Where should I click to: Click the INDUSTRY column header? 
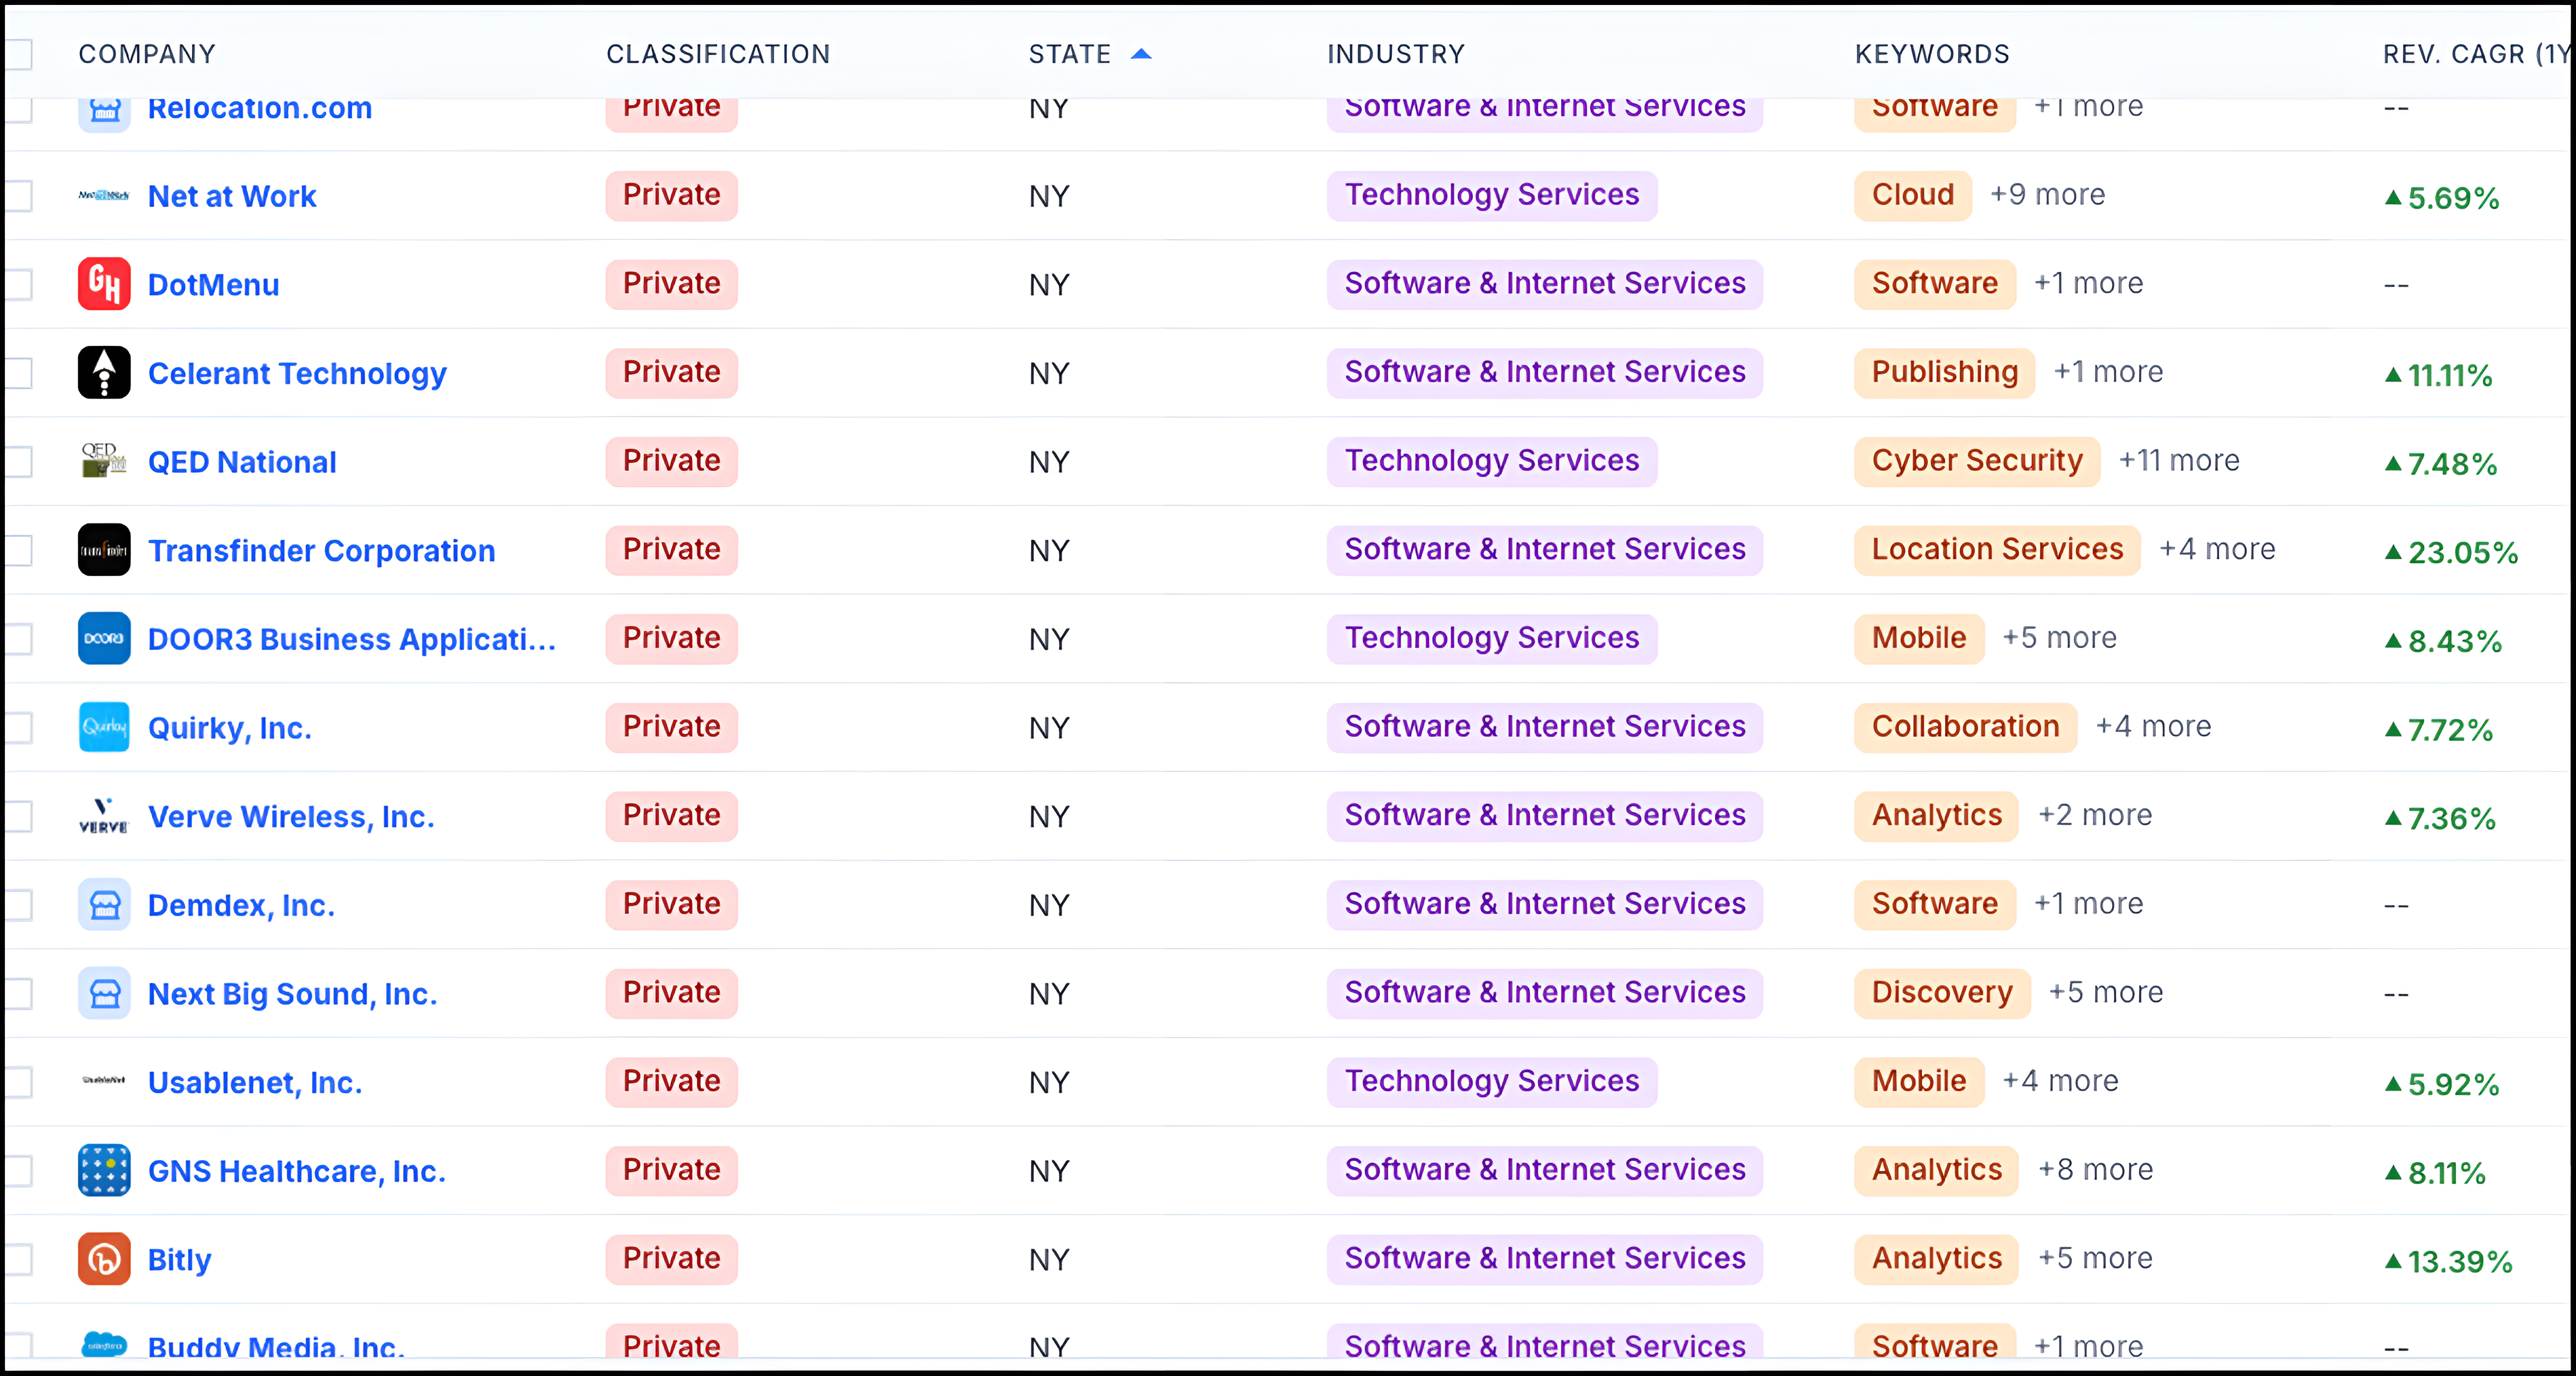click(x=1396, y=54)
